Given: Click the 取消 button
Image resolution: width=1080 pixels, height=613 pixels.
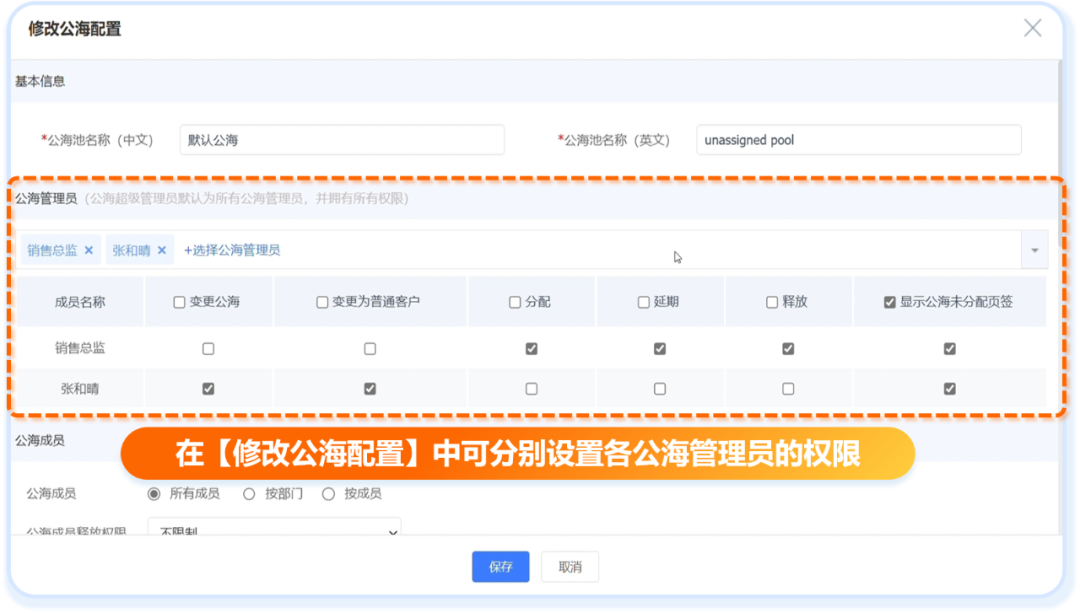Looking at the screenshot, I should tap(569, 566).
